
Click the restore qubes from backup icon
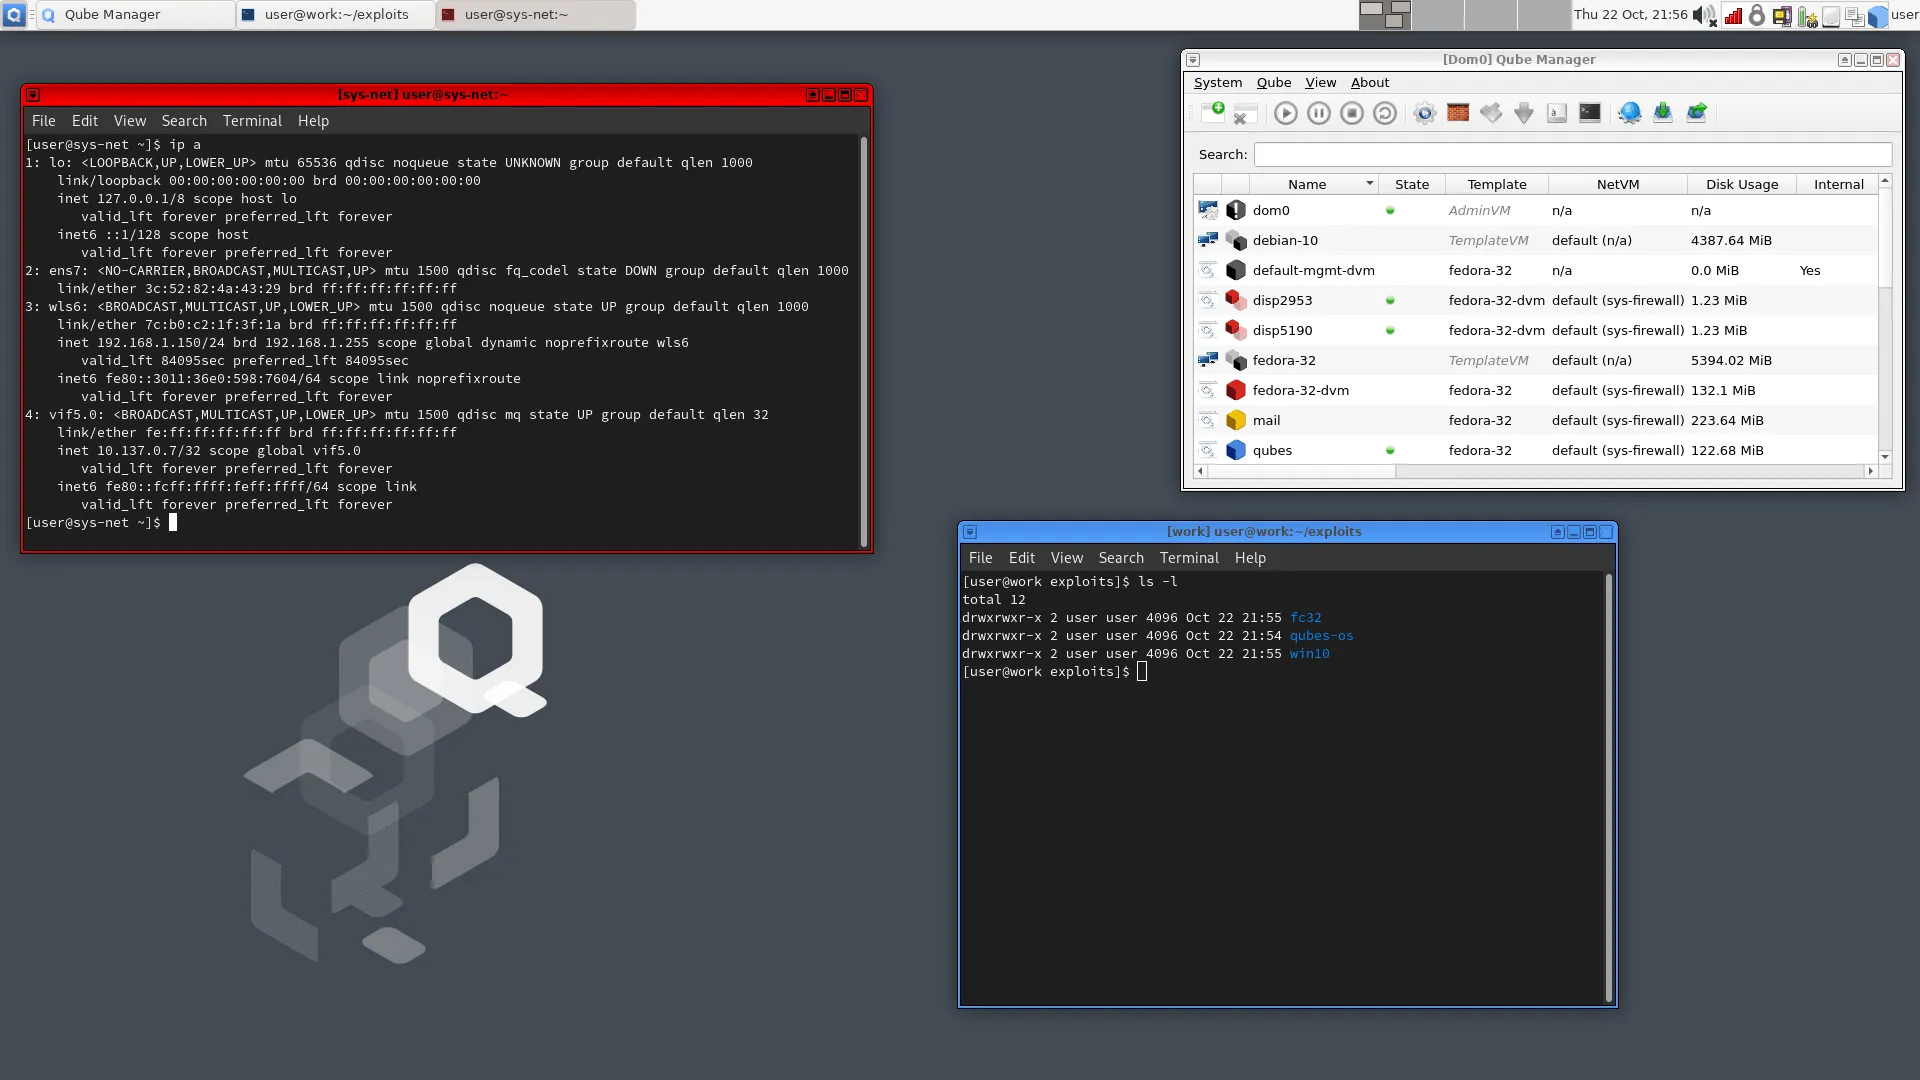click(x=1696, y=113)
